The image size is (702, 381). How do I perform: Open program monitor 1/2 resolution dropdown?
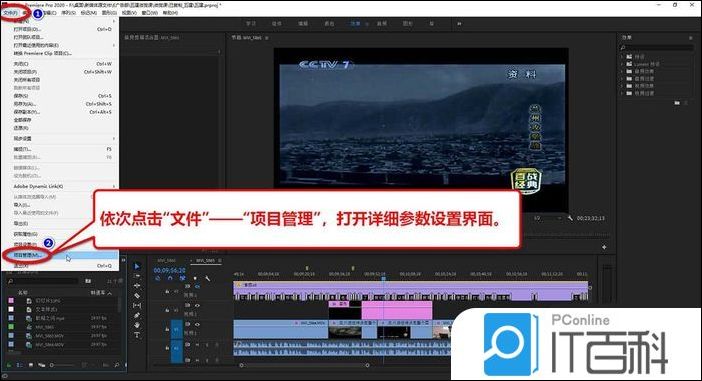[x=548, y=218]
